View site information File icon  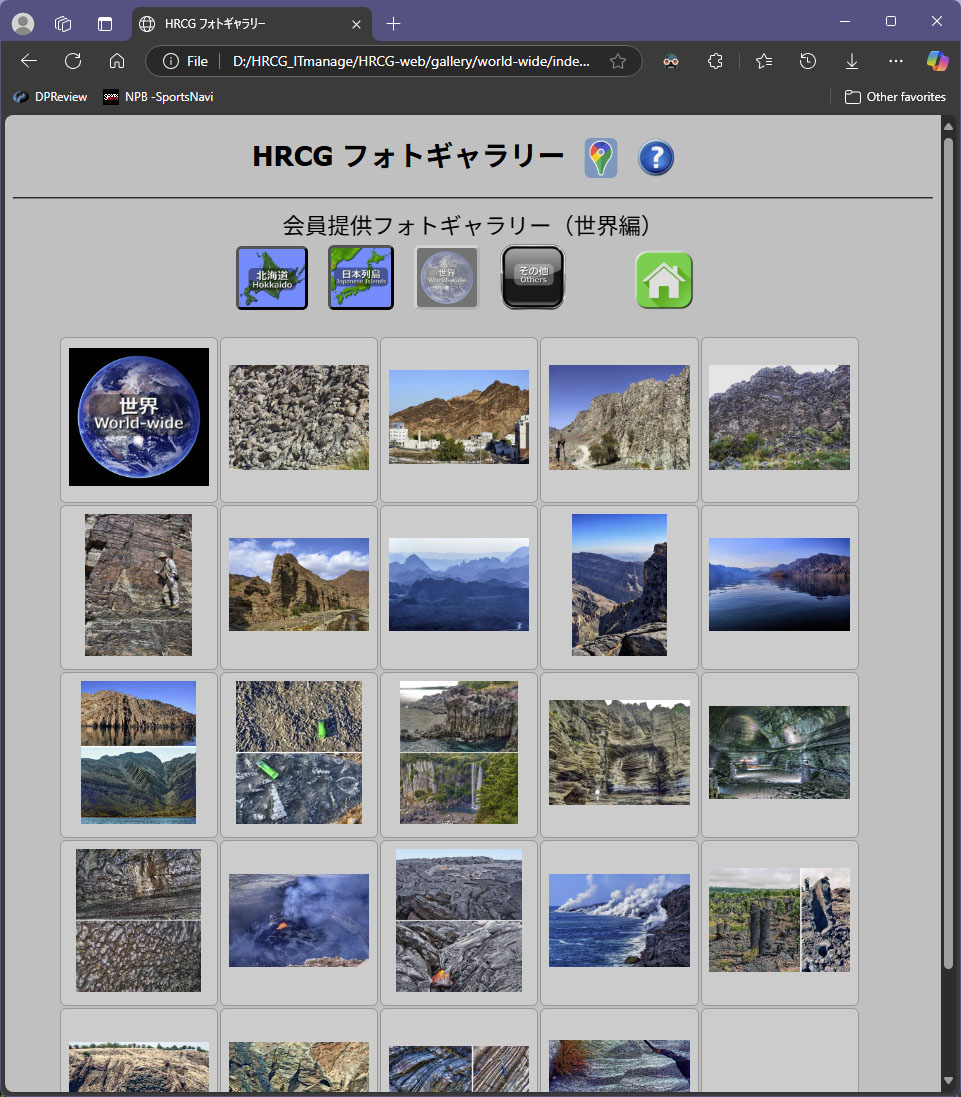[x=186, y=62]
